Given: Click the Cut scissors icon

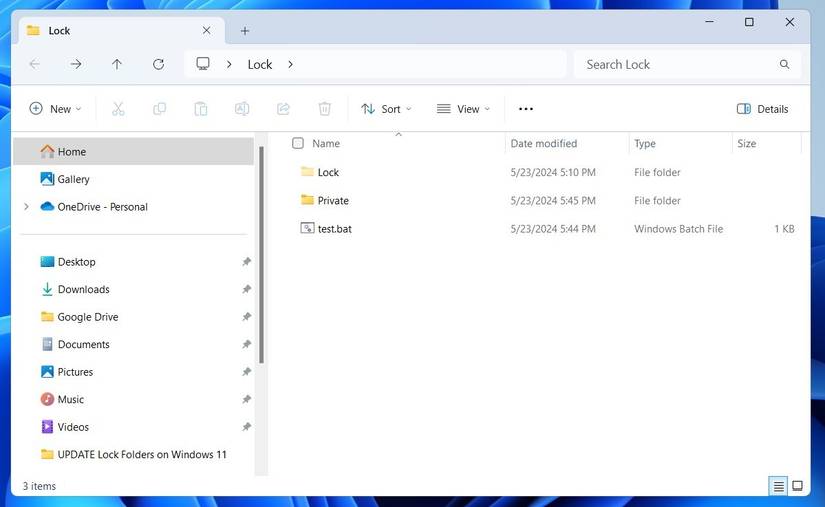Looking at the screenshot, I should [118, 109].
